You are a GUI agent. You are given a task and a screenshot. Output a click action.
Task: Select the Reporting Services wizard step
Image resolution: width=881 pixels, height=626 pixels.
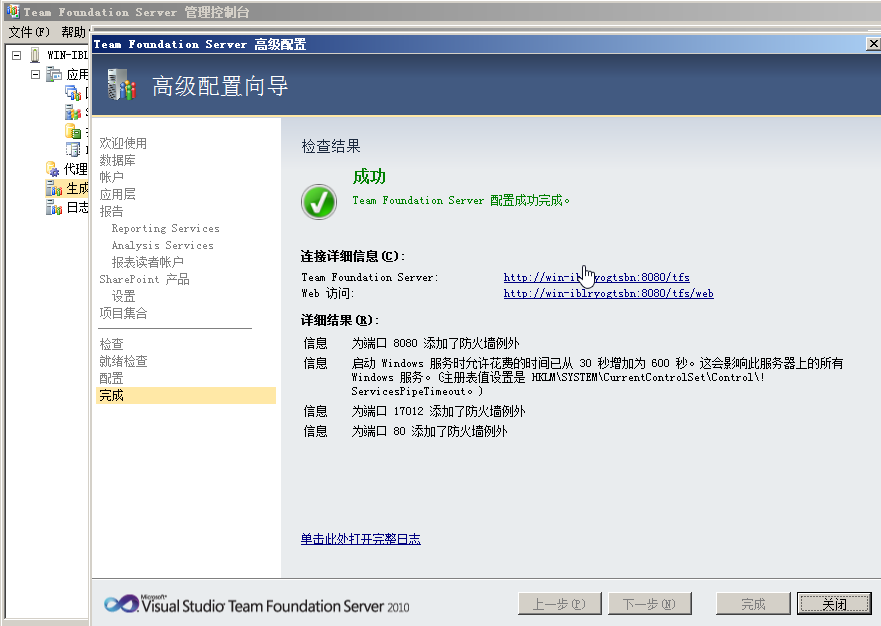point(165,228)
